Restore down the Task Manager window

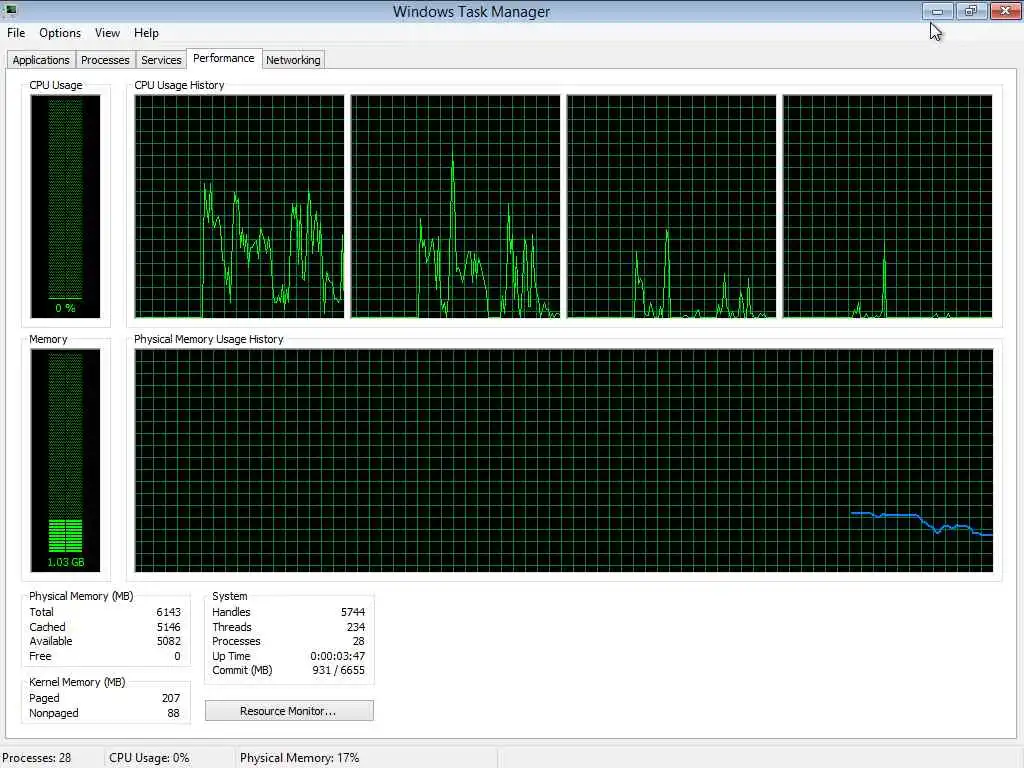pos(971,11)
